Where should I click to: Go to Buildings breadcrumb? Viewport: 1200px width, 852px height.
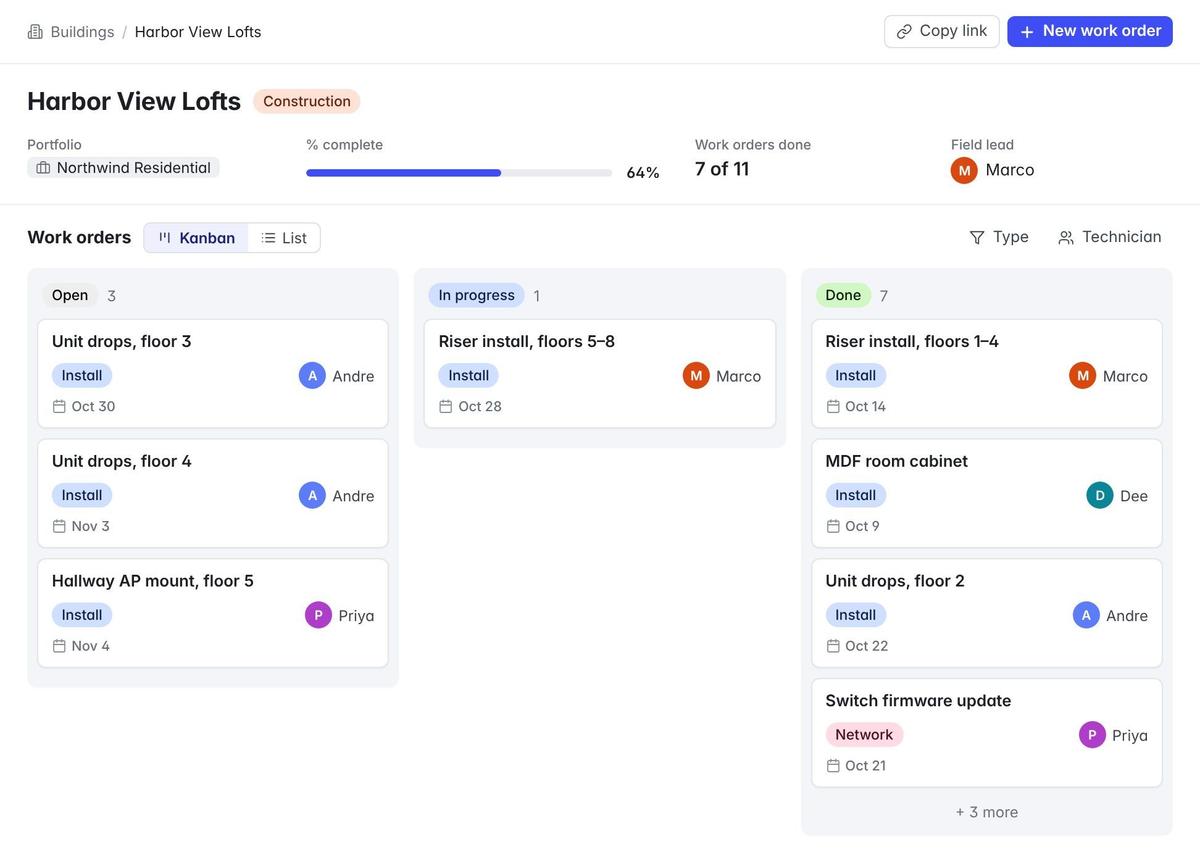(82, 32)
